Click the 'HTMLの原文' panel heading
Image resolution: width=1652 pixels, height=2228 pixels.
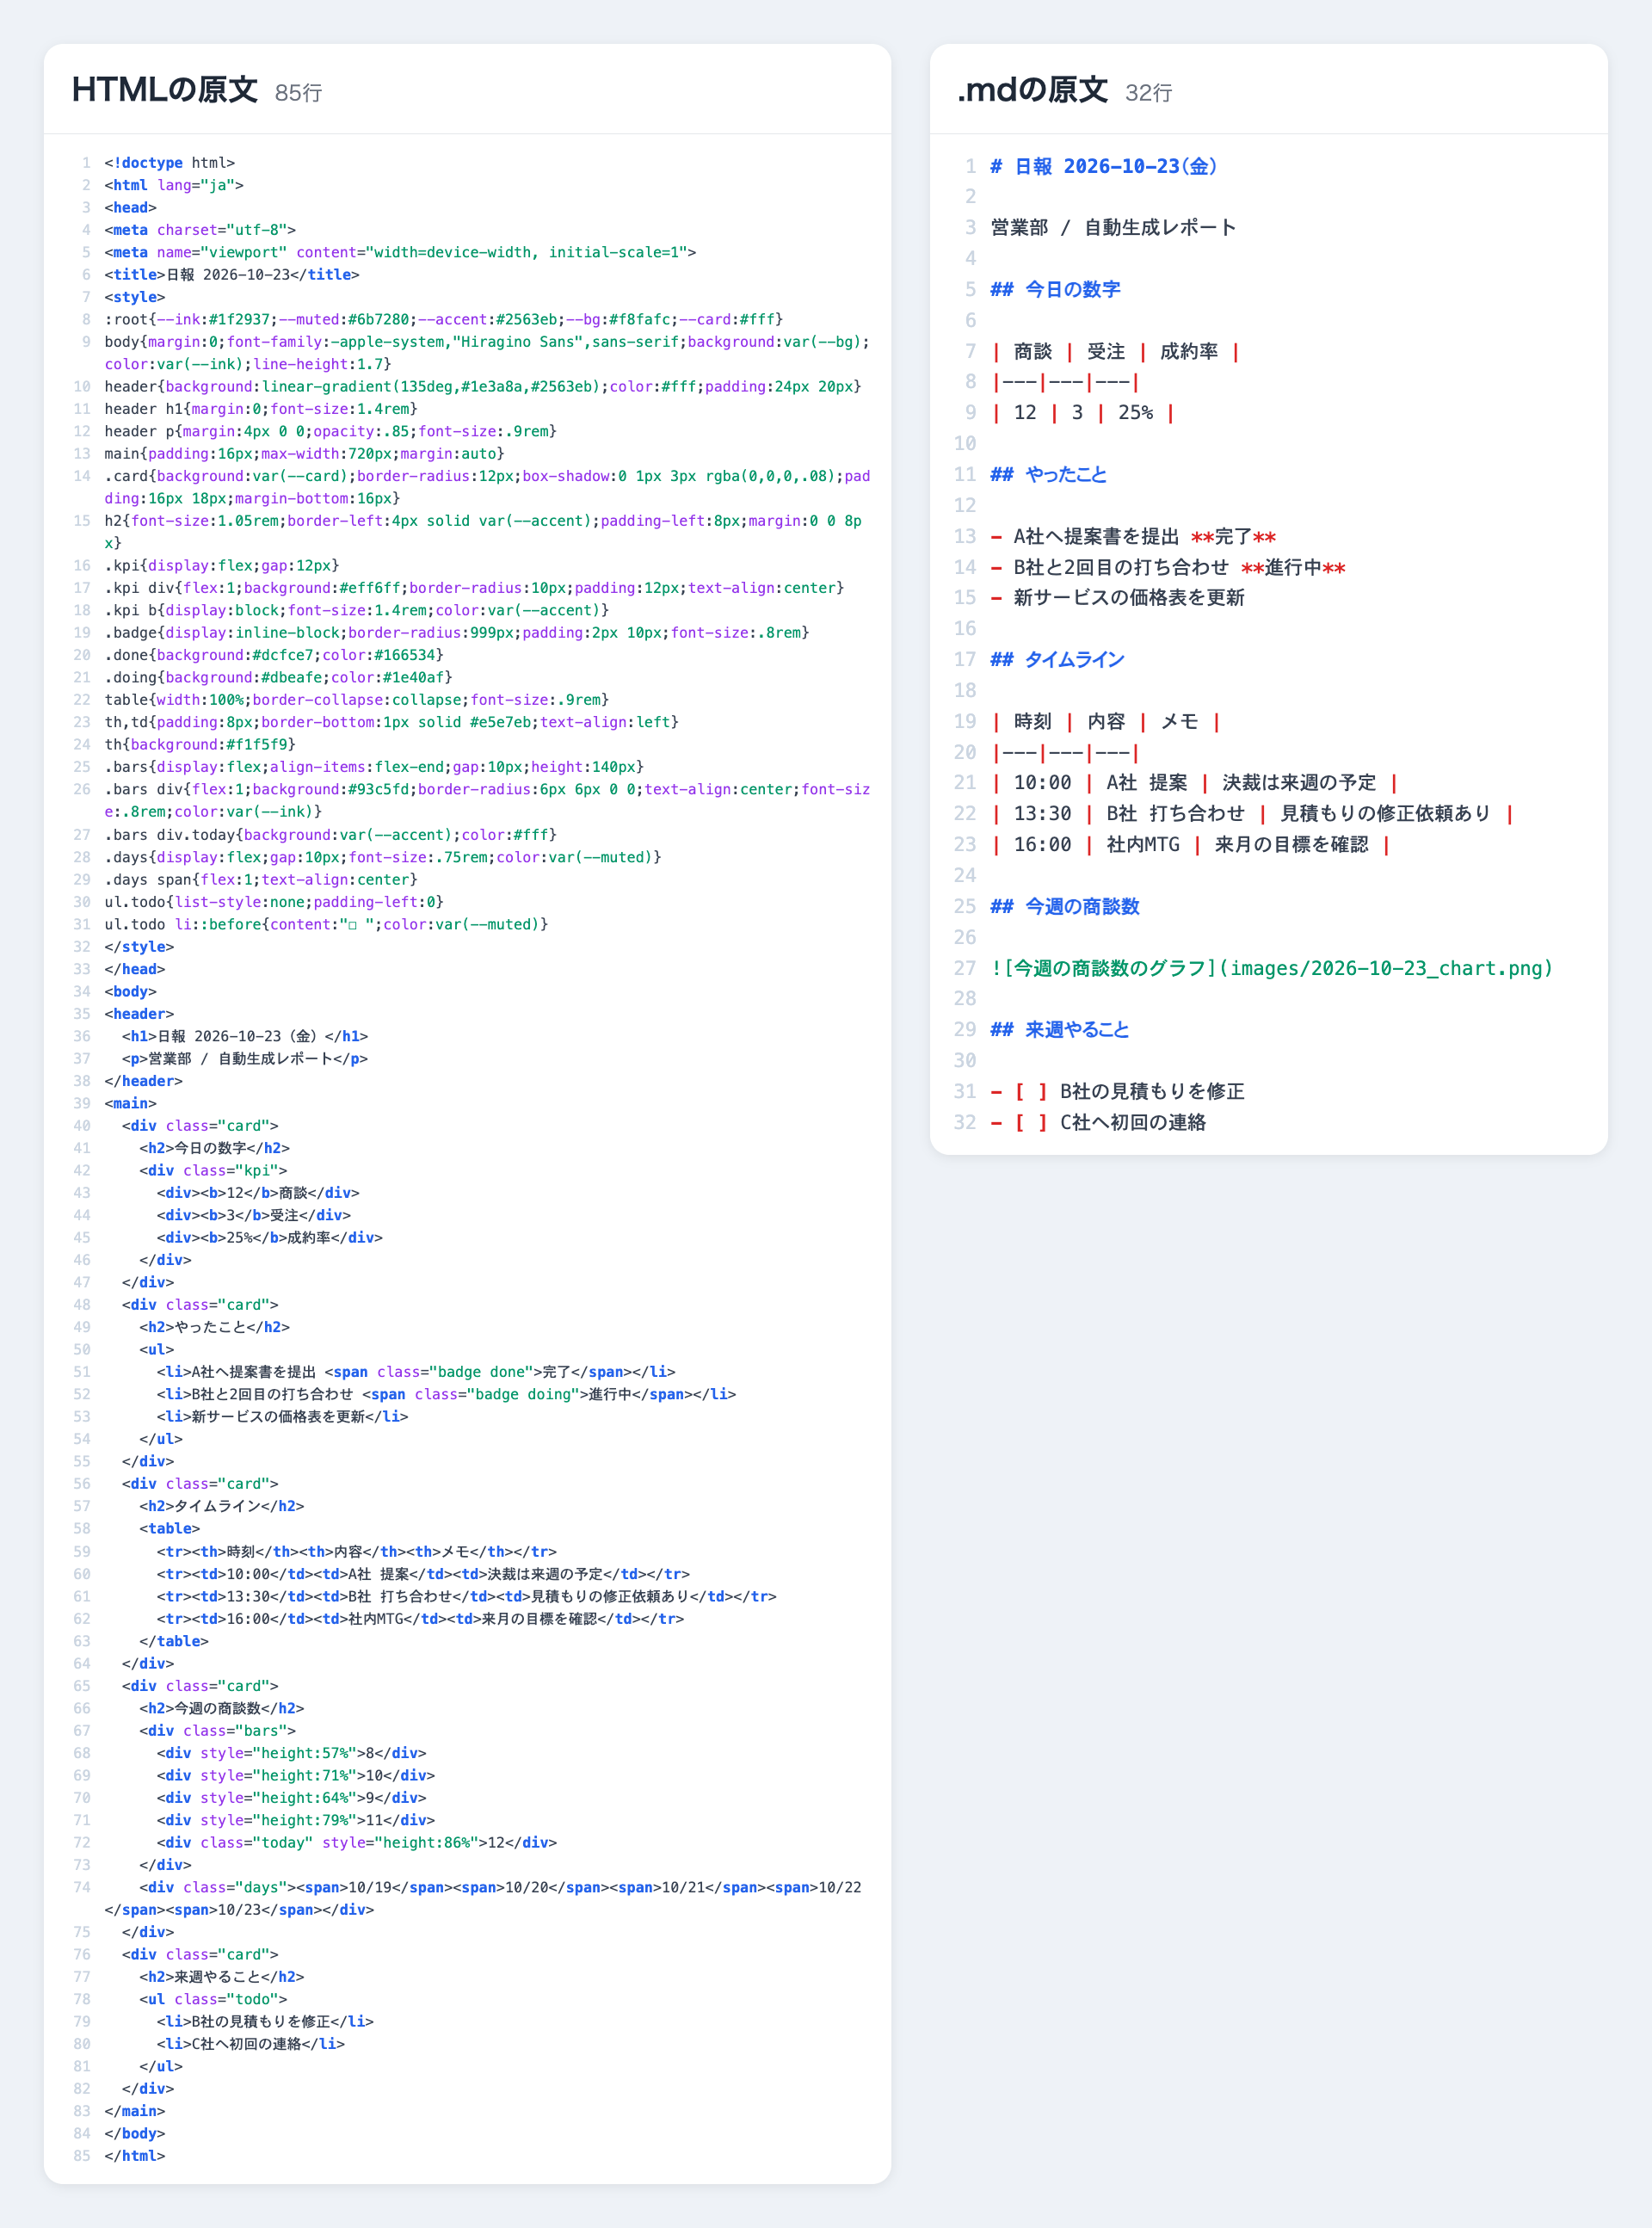click(165, 90)
